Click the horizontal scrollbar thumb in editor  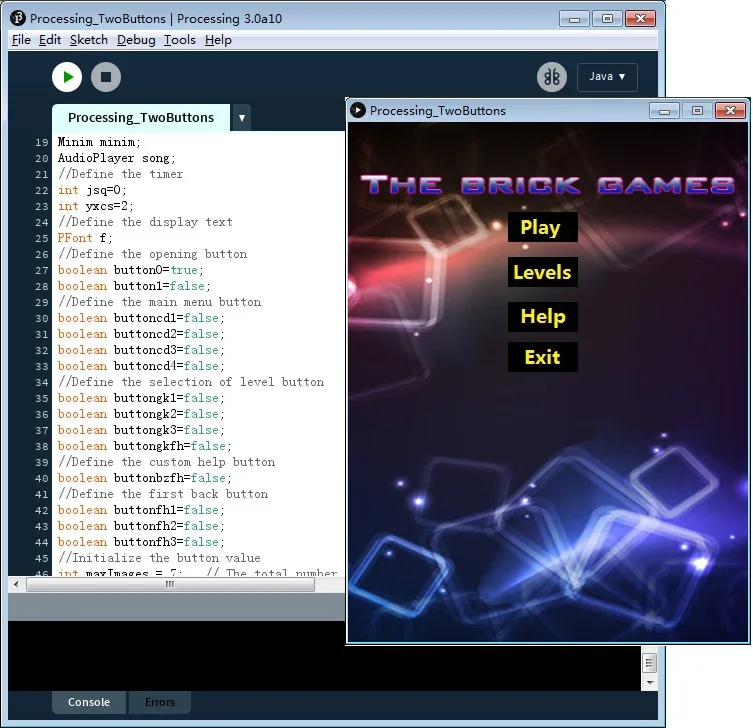tap(170, 584)
